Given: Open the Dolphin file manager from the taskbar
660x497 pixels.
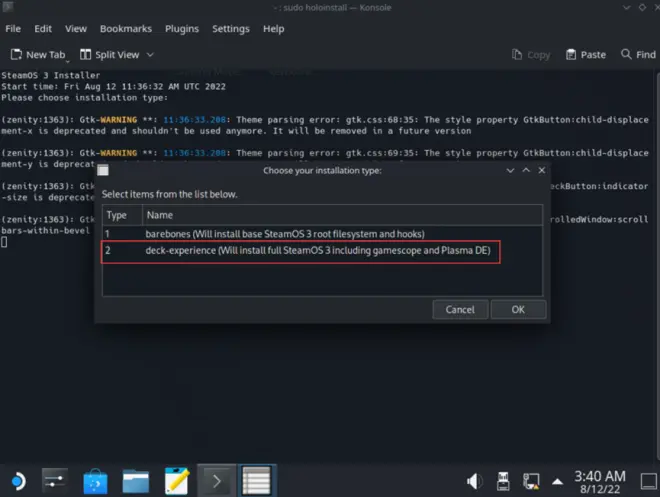Looking at the screenshot, I should [136, 481].
